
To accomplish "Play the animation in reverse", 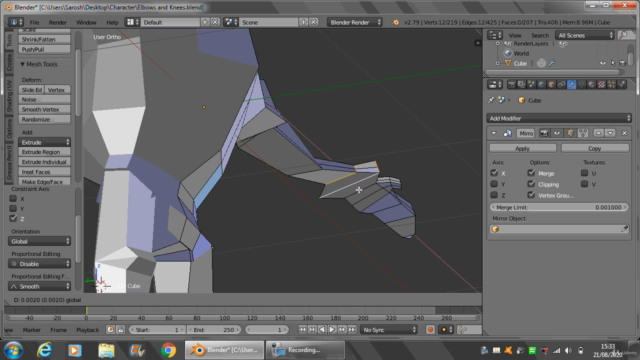I will coord(322,329).
